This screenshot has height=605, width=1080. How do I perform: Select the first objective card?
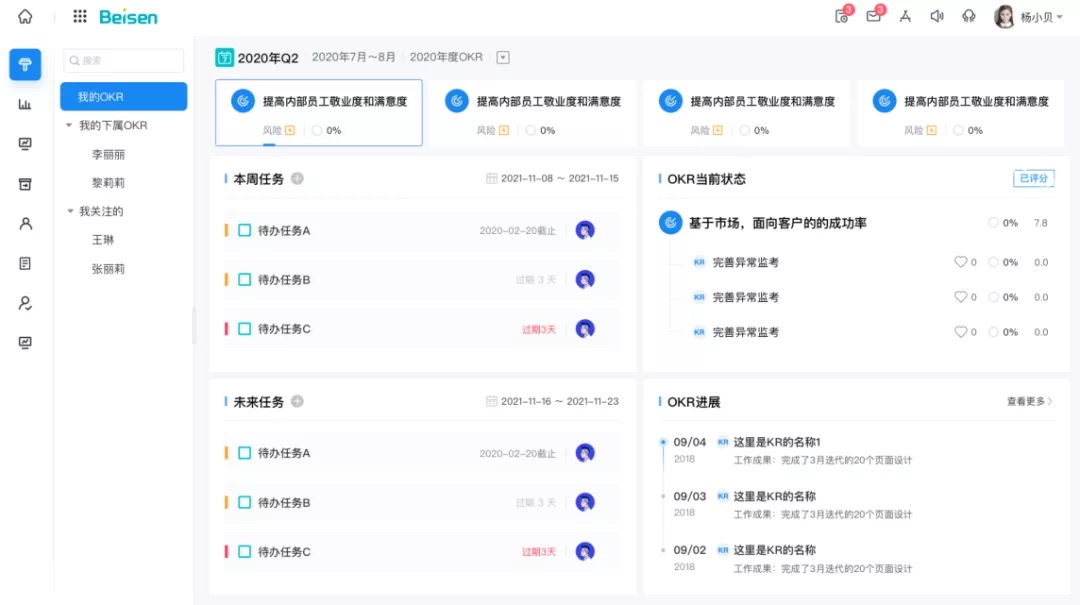click(x=319, y=112)
